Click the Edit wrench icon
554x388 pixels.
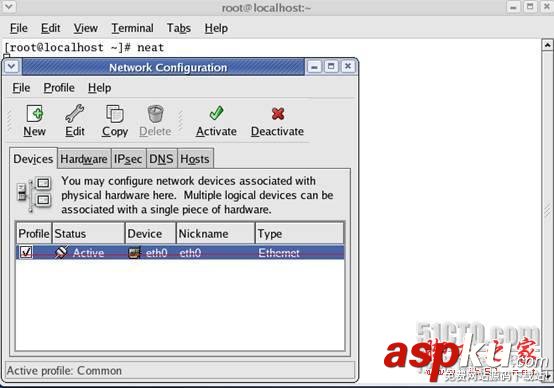[75, 113]
